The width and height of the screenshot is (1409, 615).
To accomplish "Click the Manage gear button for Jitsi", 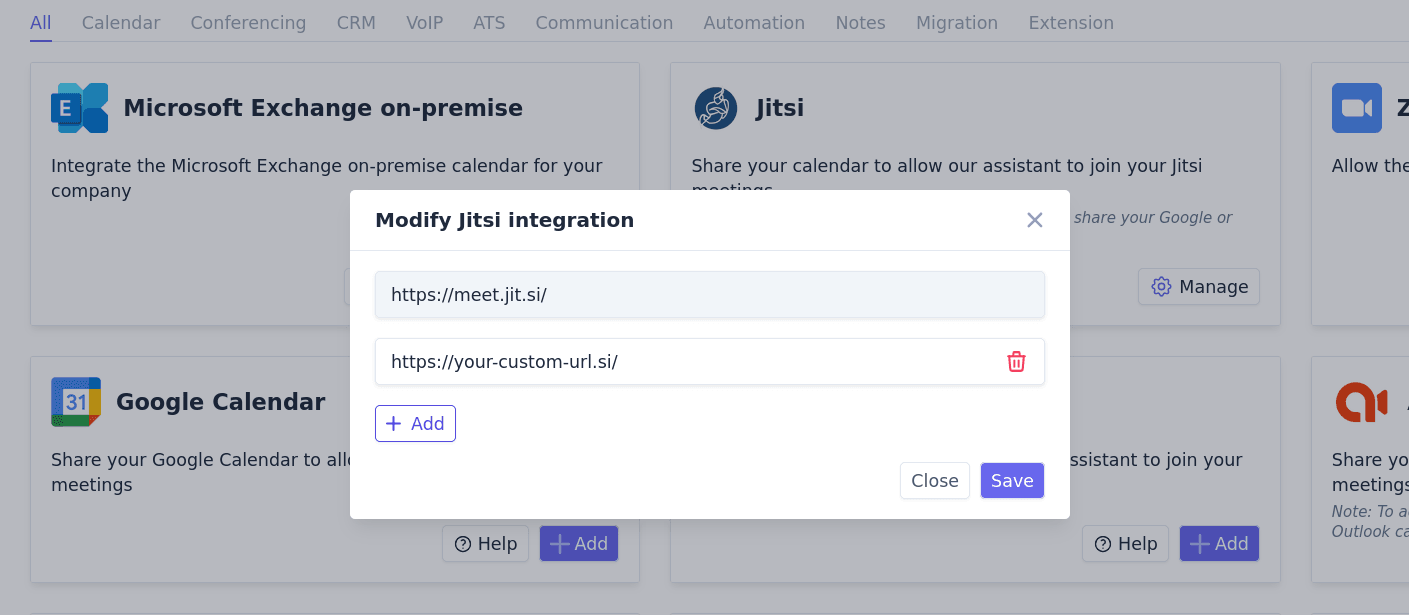I will [x=1199, y=287].
